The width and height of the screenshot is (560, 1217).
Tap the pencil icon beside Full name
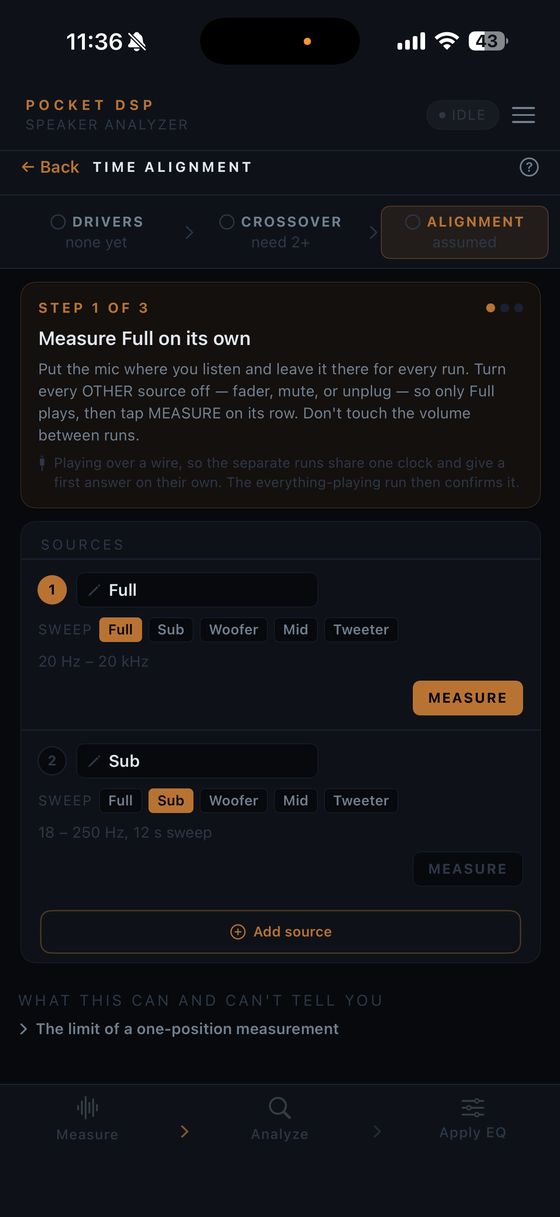94,591
